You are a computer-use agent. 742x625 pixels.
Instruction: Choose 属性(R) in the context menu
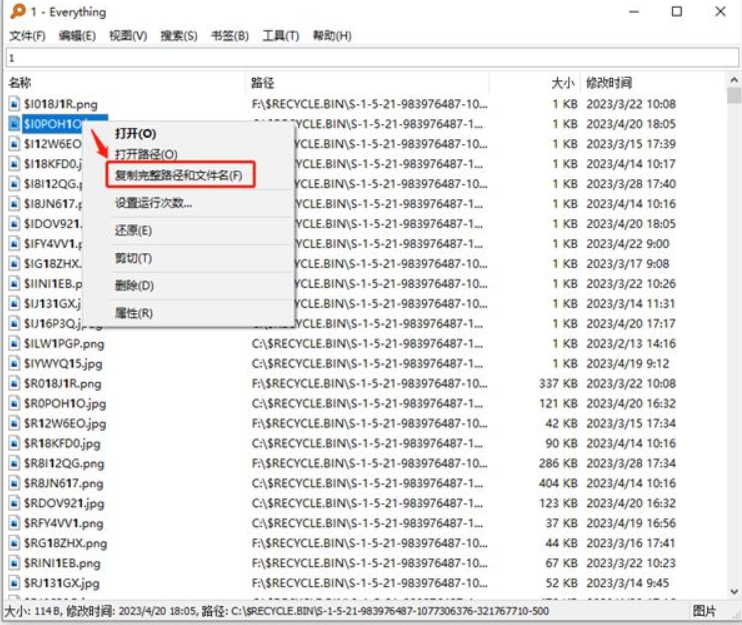[134, 313]
